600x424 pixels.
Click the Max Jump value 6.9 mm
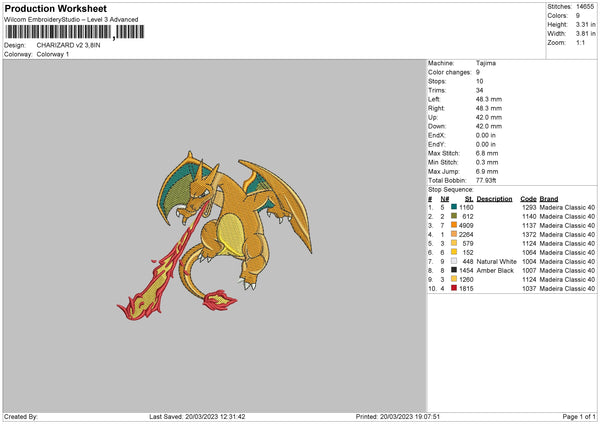pyautogui.click(x=487, y=171)
